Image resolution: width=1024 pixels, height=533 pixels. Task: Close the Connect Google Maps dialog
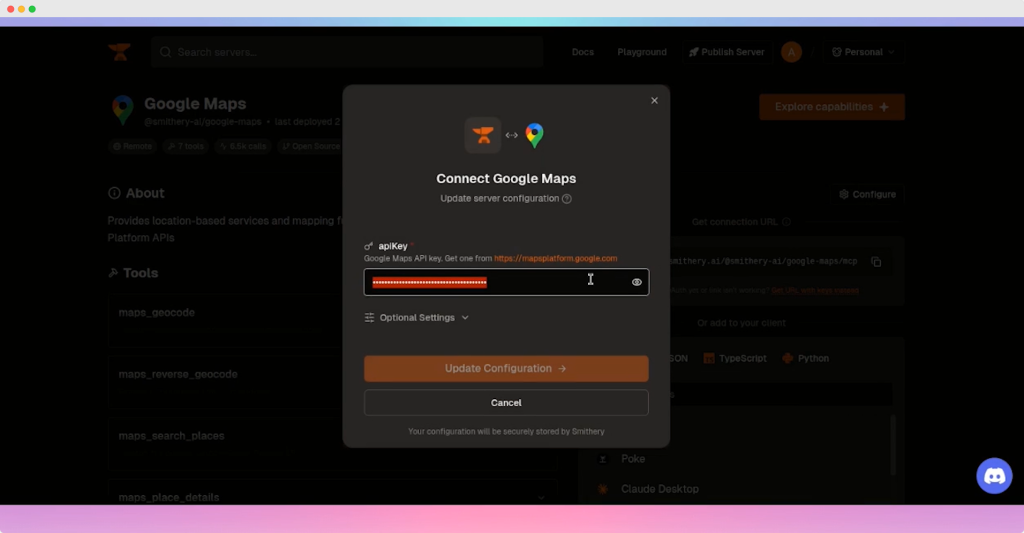tap(654, 101)
